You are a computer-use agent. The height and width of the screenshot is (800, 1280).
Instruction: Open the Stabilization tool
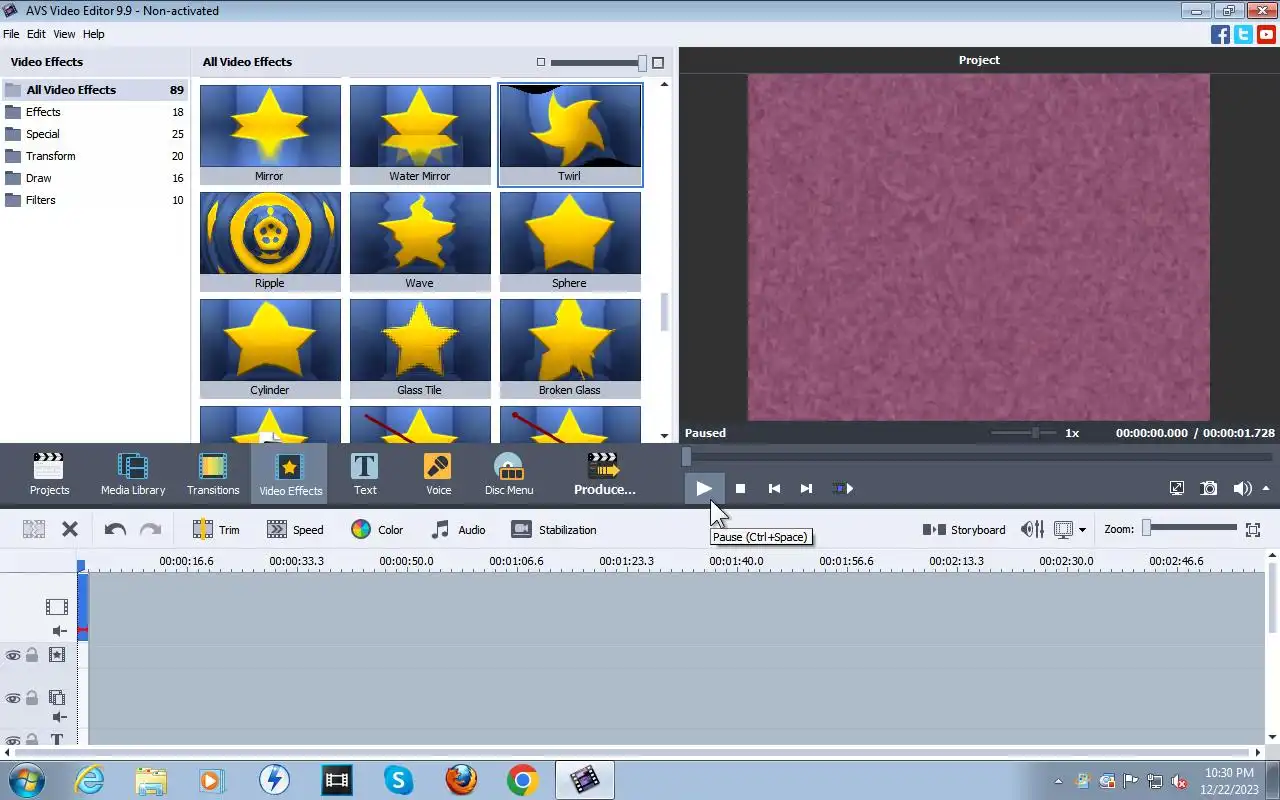(554, 530)
